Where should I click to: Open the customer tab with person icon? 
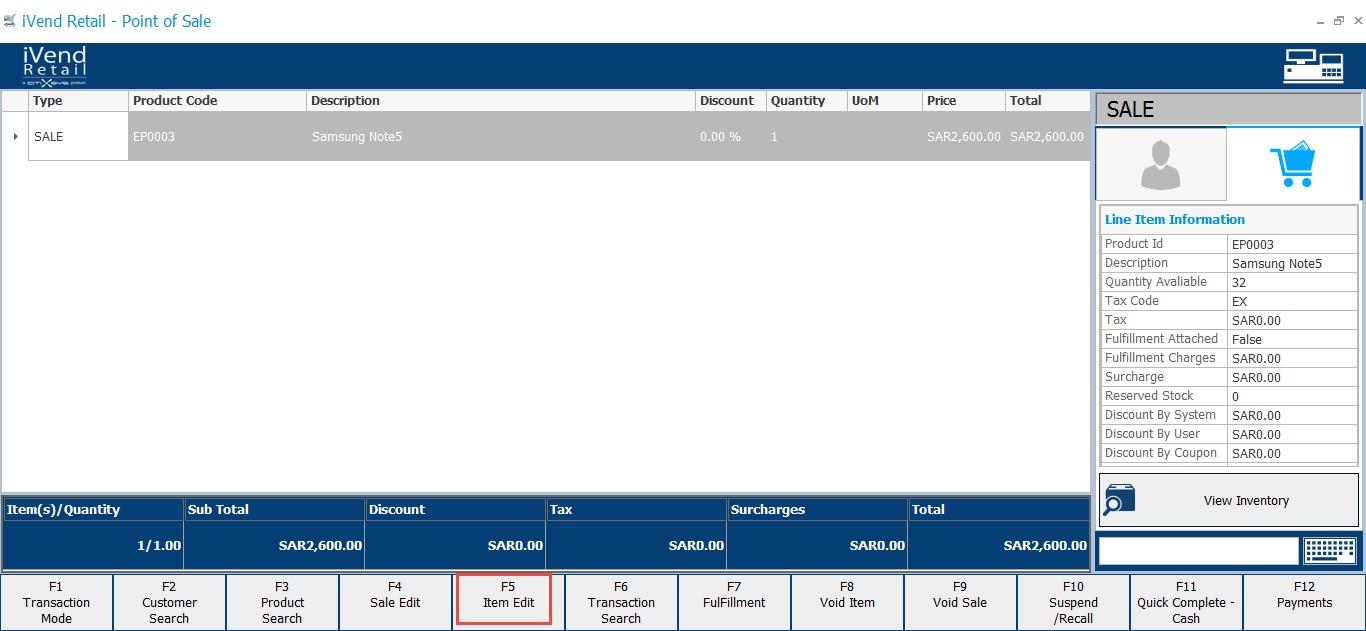point(1160,164)
